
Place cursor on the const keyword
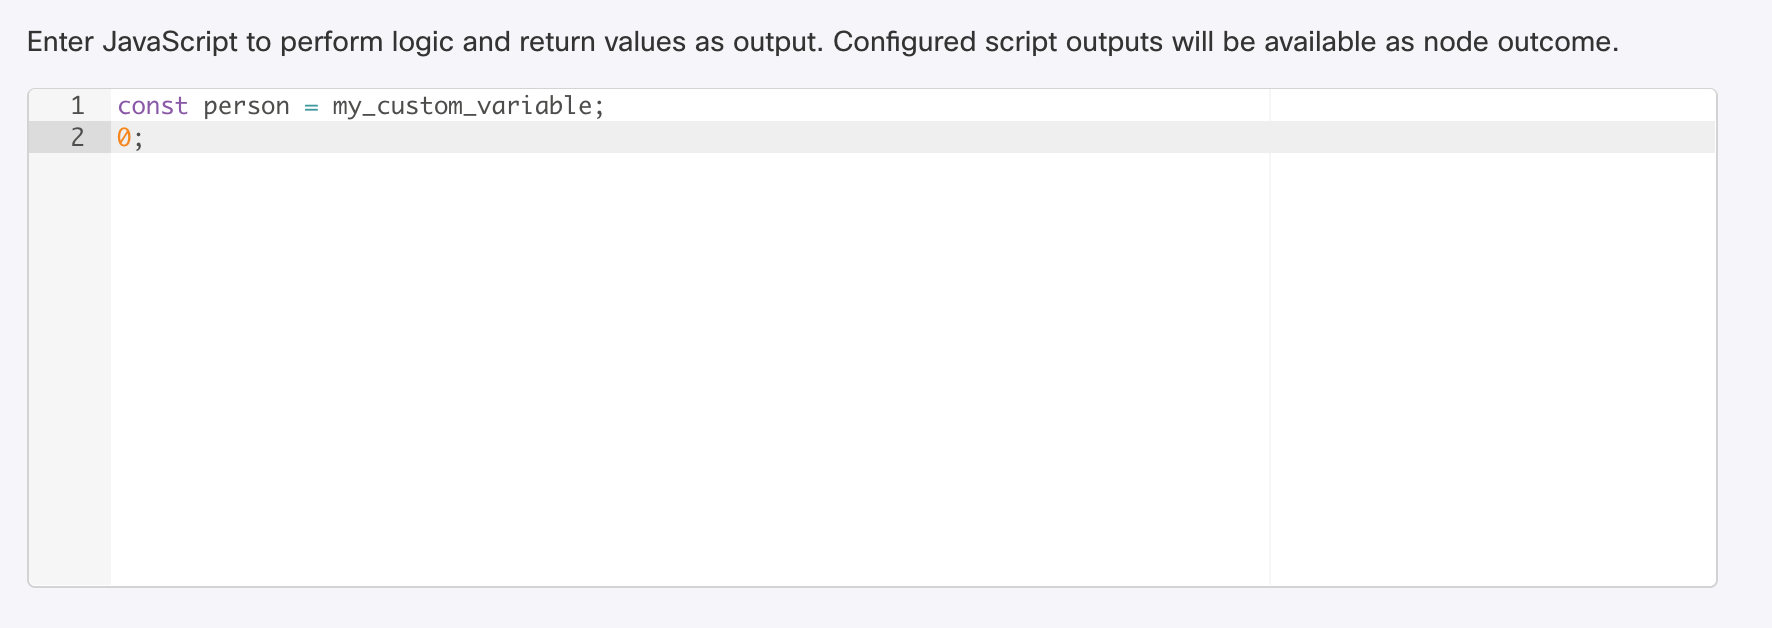tap(152, 106)
